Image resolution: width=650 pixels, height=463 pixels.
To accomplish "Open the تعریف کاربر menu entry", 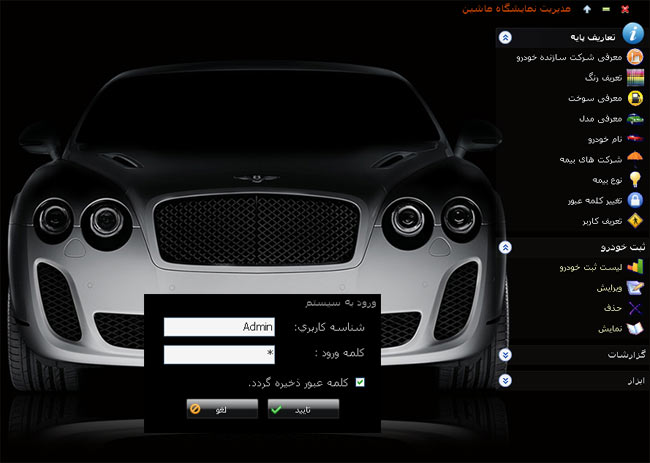I will click(x=602, y=221).
